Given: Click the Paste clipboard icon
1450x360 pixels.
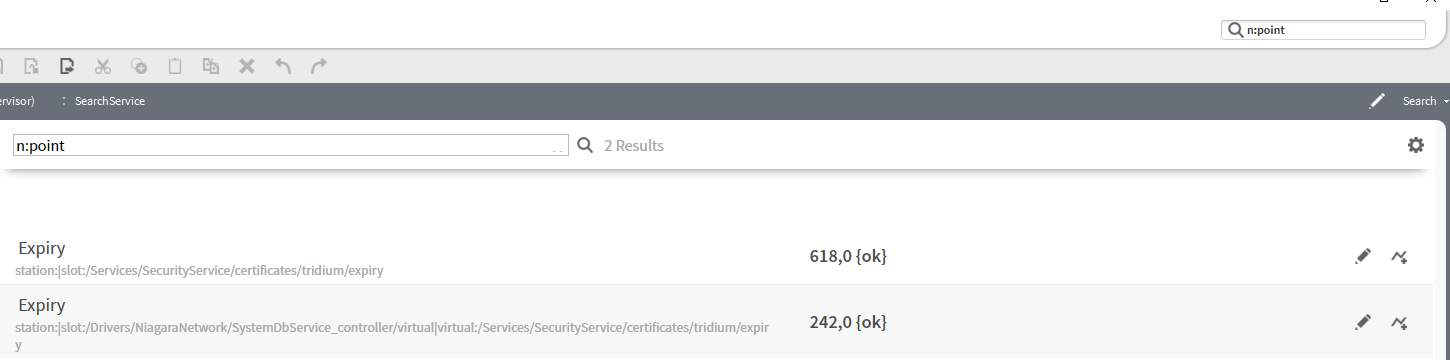Looking at the screenshot, I should 175,67.
